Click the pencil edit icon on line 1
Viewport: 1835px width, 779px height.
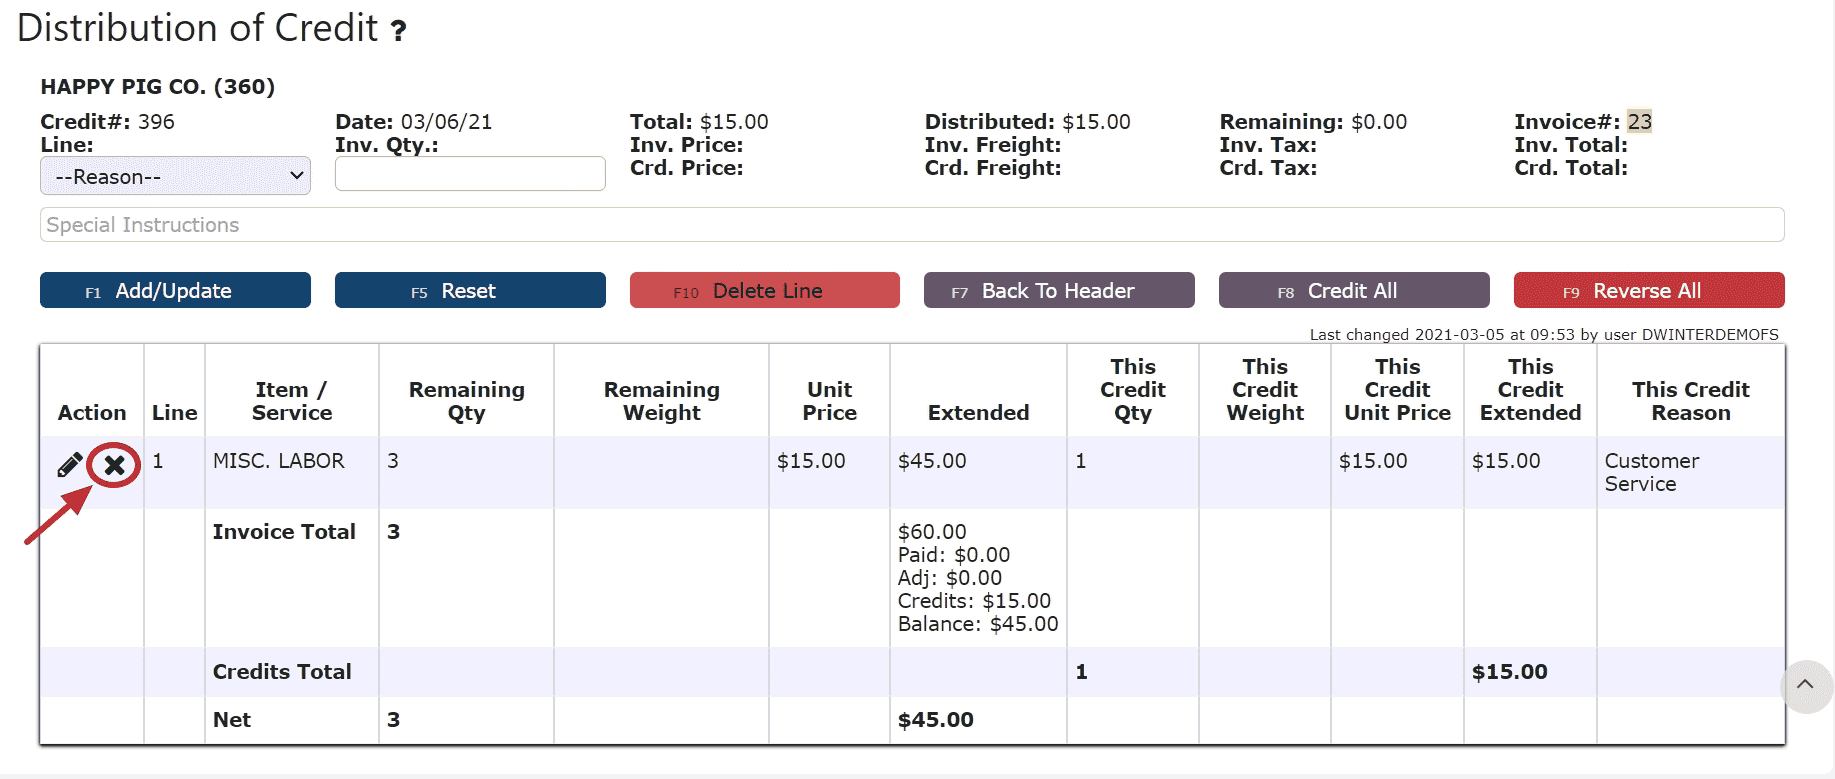point(70,465)
